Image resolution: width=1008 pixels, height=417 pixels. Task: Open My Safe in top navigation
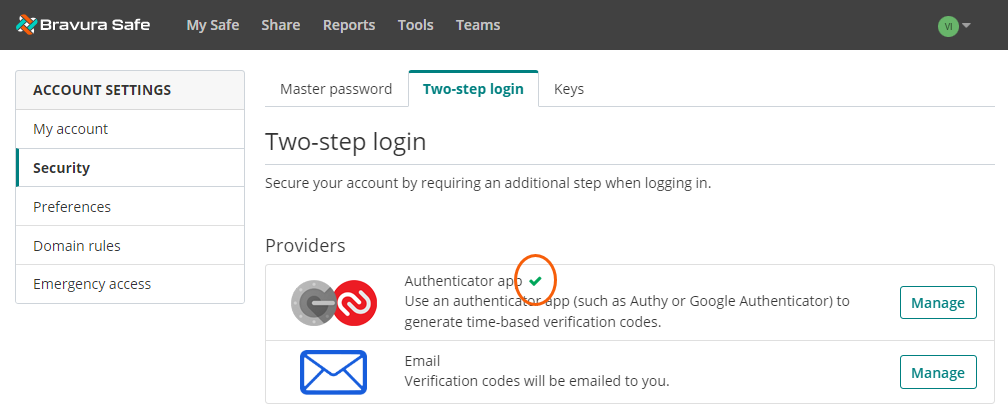213,25
